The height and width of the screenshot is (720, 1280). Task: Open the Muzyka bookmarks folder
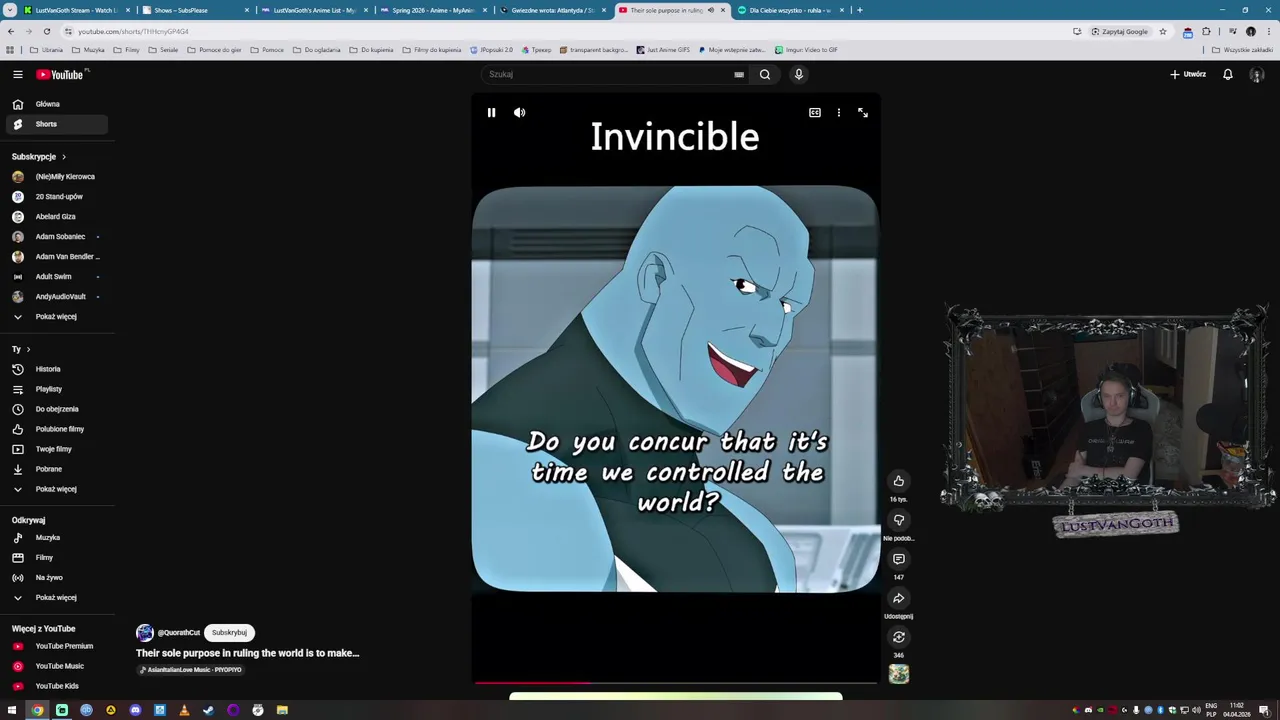tap(88, 50)
